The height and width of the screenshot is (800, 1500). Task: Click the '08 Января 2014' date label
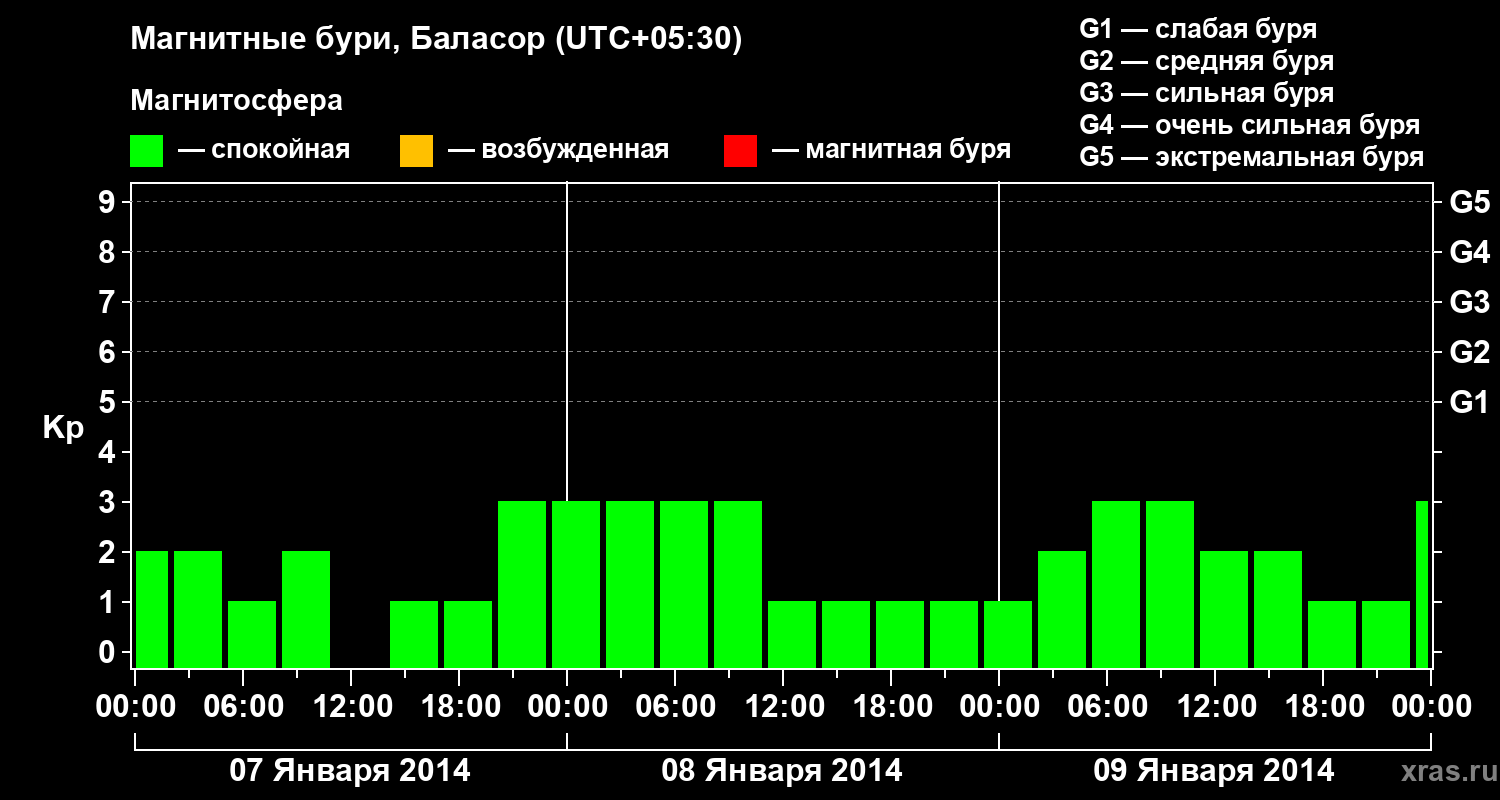(782, 770)
